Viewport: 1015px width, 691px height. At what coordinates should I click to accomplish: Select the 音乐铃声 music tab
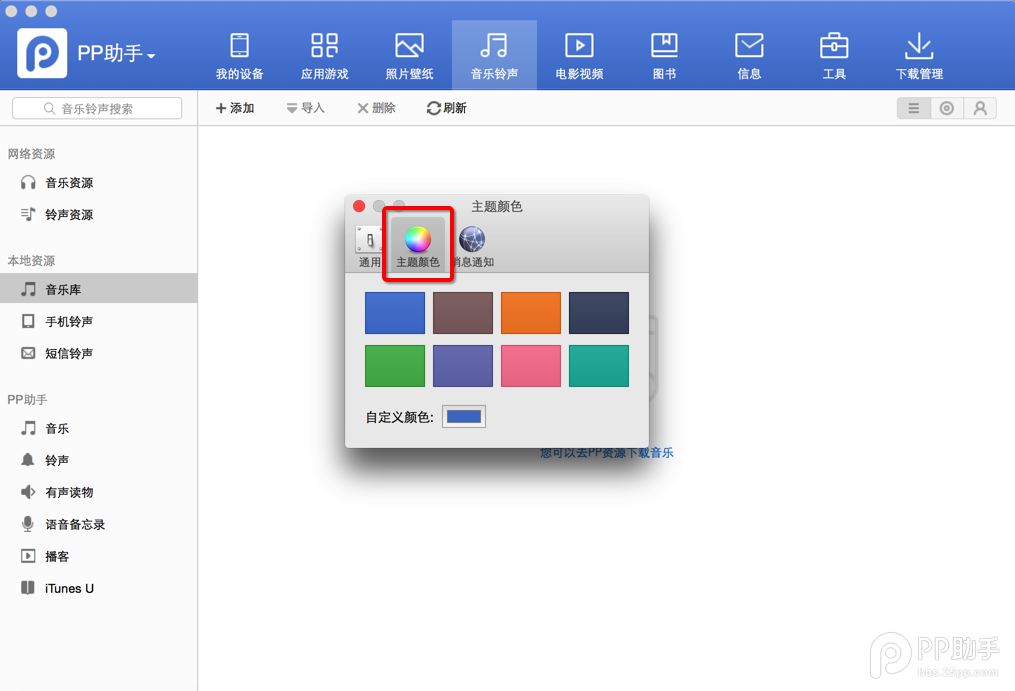click(x=494, y=56)
